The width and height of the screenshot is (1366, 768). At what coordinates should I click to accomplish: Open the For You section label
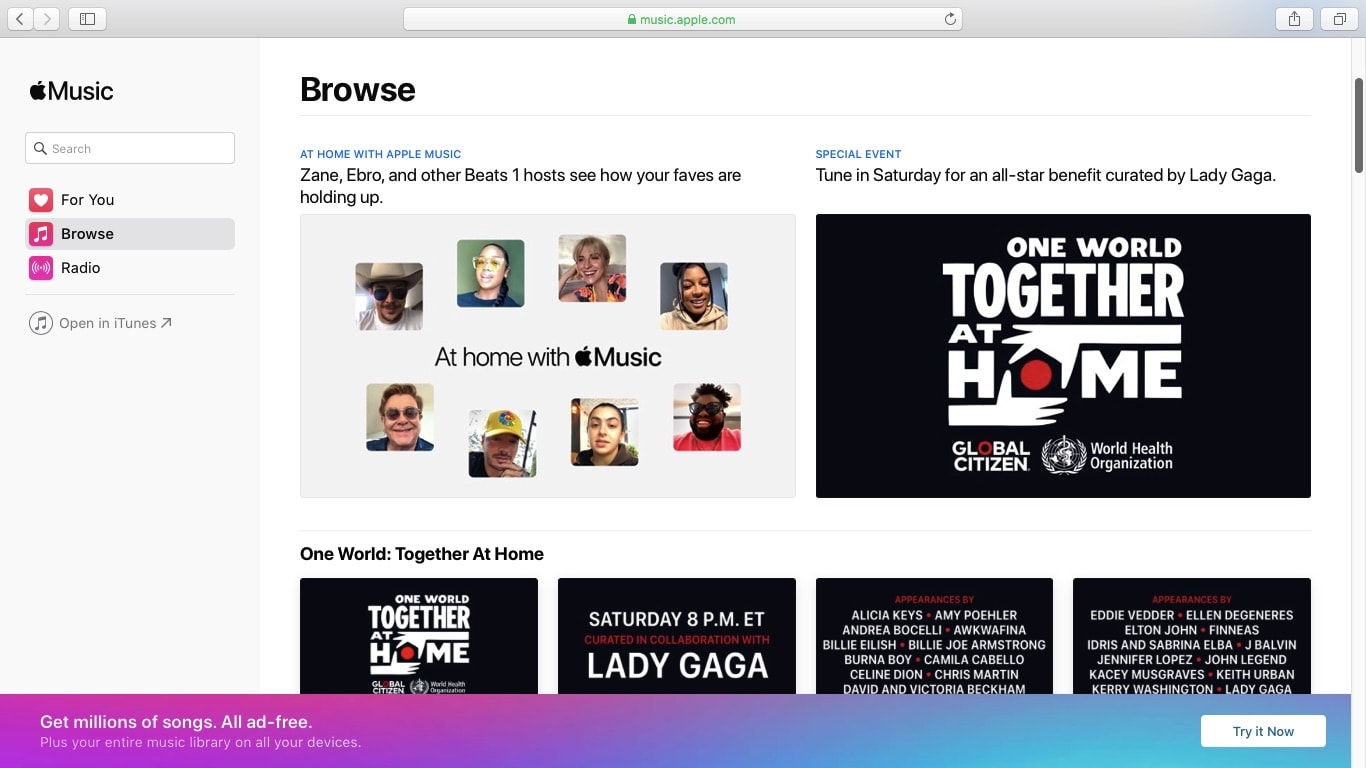pos(87,200)
